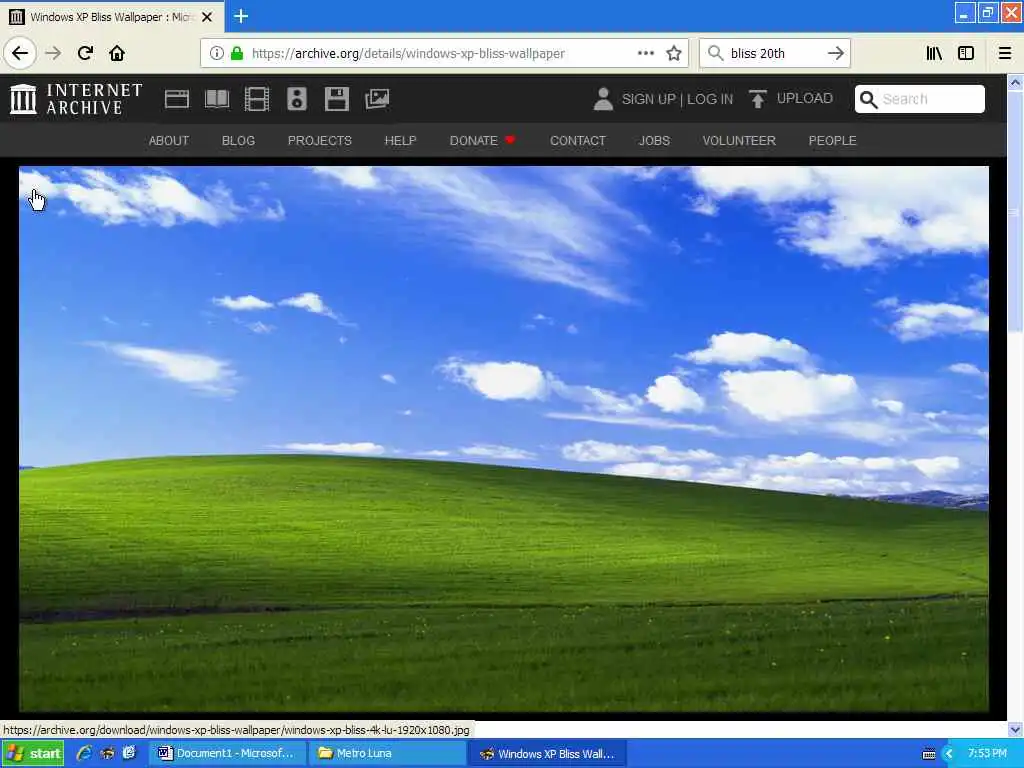This screenshot has height=768, width=1024.
Task: Click the 'bliss 20th' browser search box
Action: [x=776, y=54]
